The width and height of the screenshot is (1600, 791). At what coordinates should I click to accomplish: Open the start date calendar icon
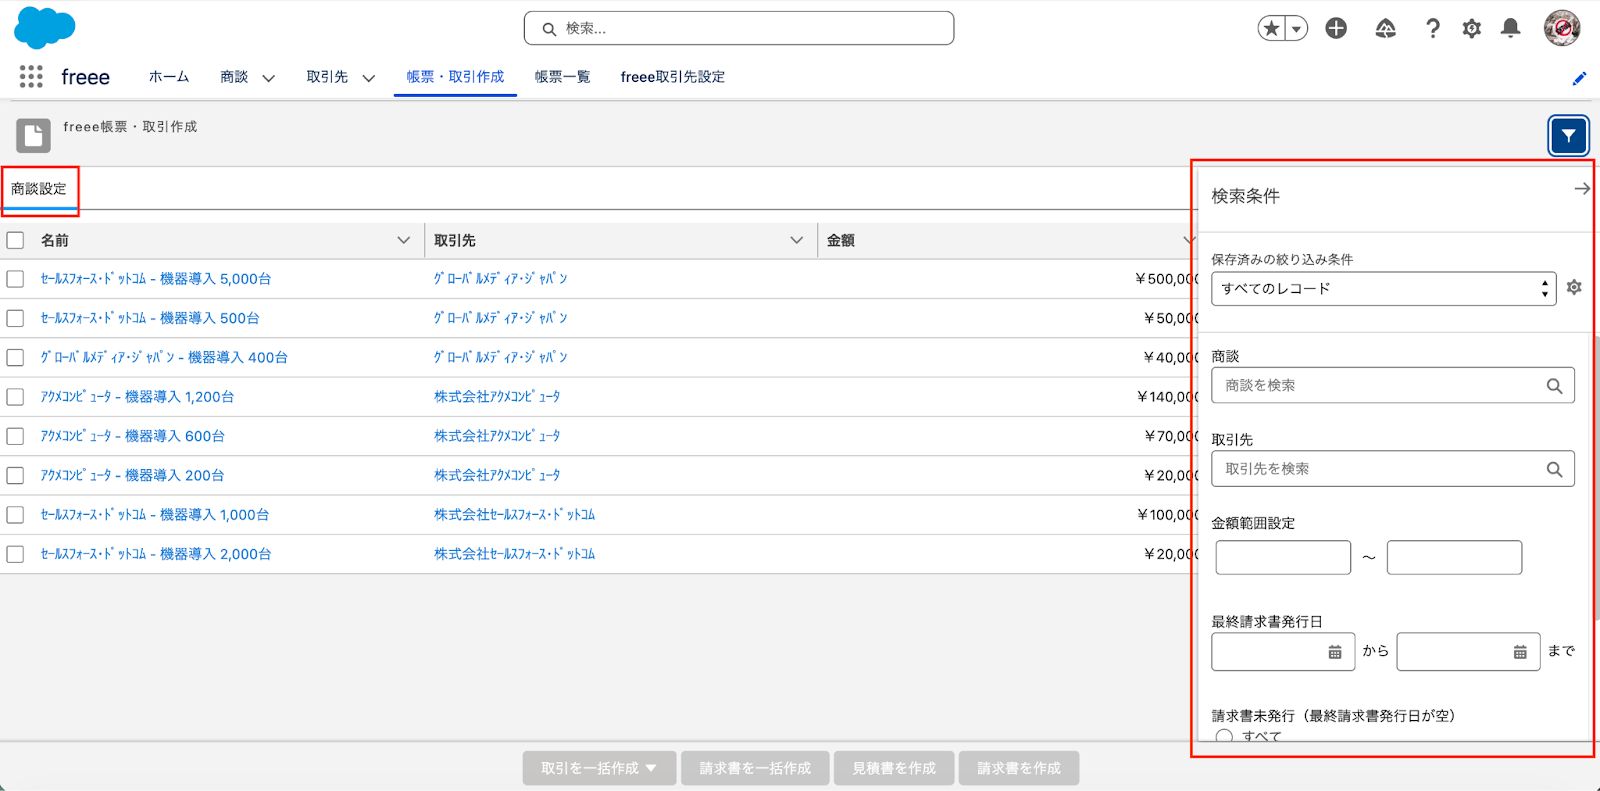[x=1335, y=652]
